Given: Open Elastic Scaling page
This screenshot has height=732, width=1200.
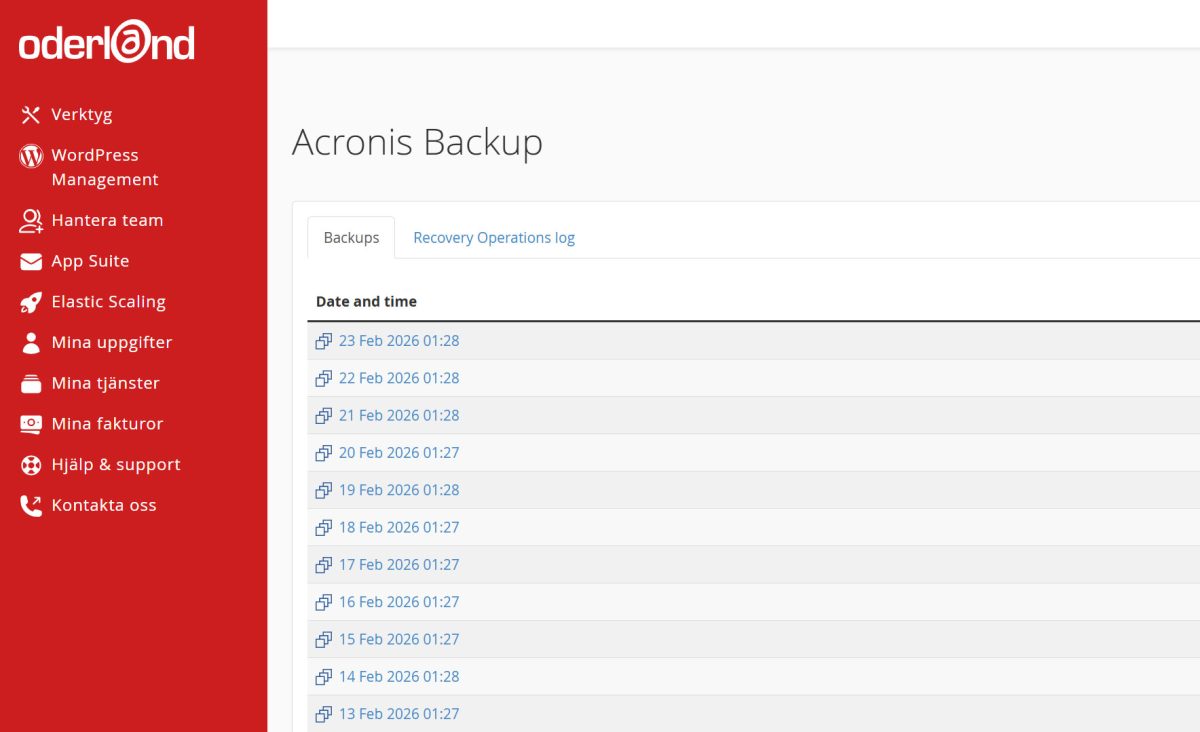Looking at the screenshot, I should click(x=108, y=302).
